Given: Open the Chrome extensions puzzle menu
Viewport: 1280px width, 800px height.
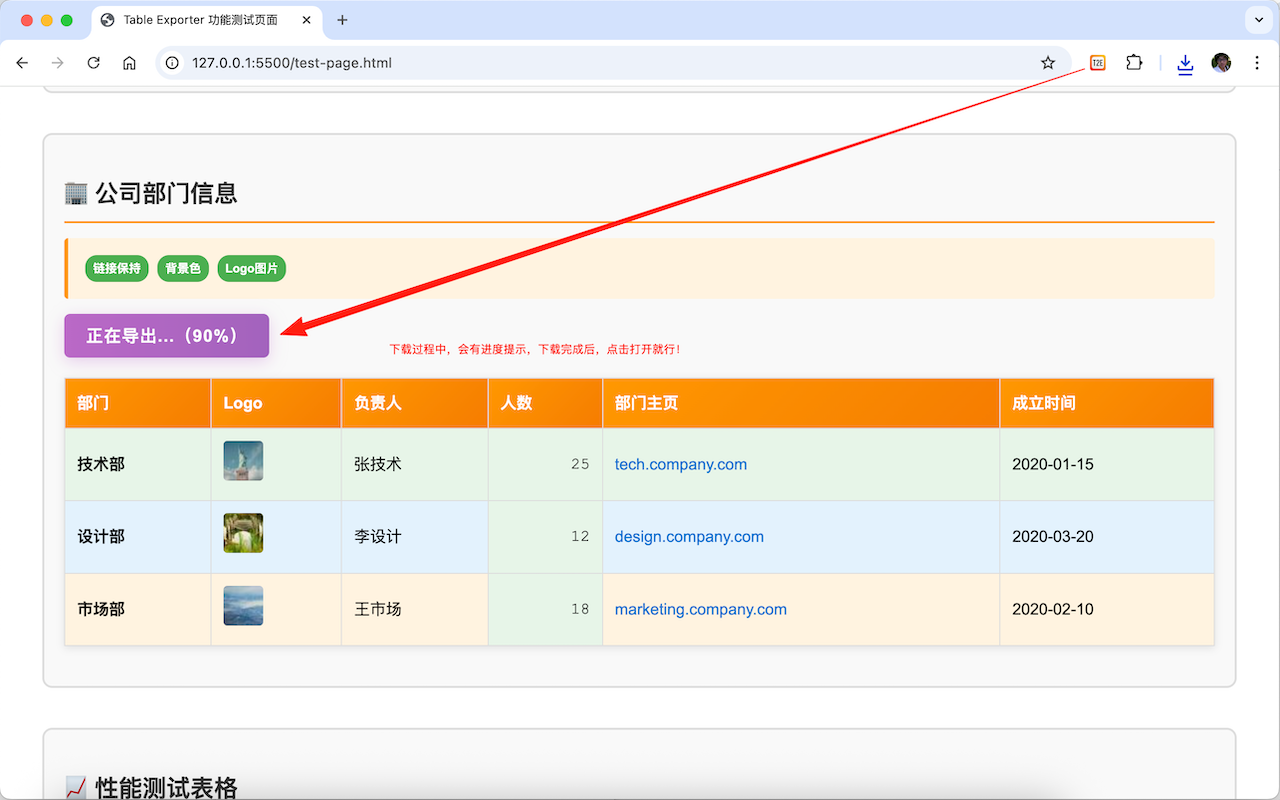Looking at the screenshot, I should click(x=1134, y=63).
